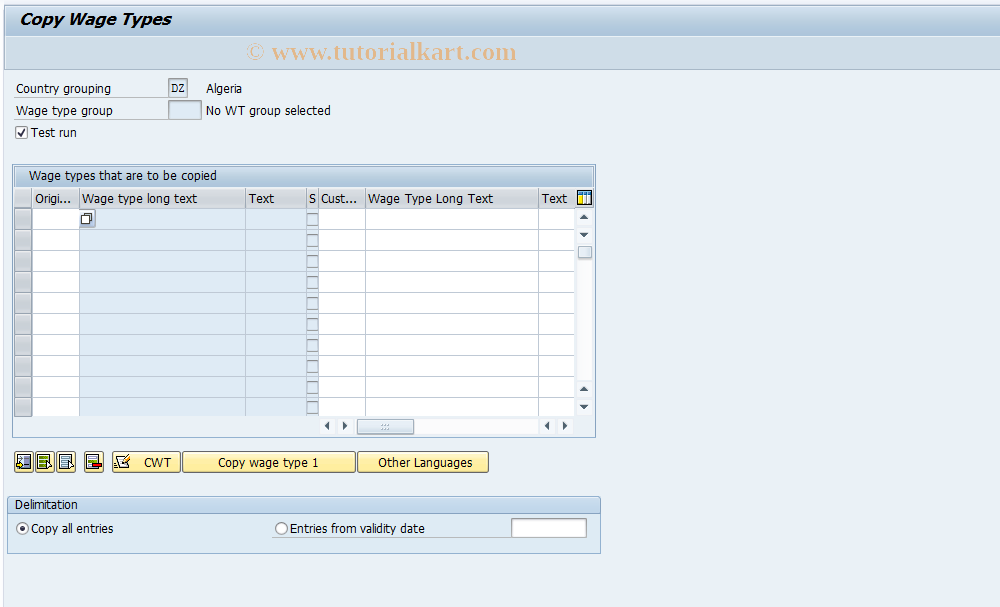This screenshot has height=607, width=1000.
Task: Click the Delete Row icon with red bar
Action: tap(94, 462)
